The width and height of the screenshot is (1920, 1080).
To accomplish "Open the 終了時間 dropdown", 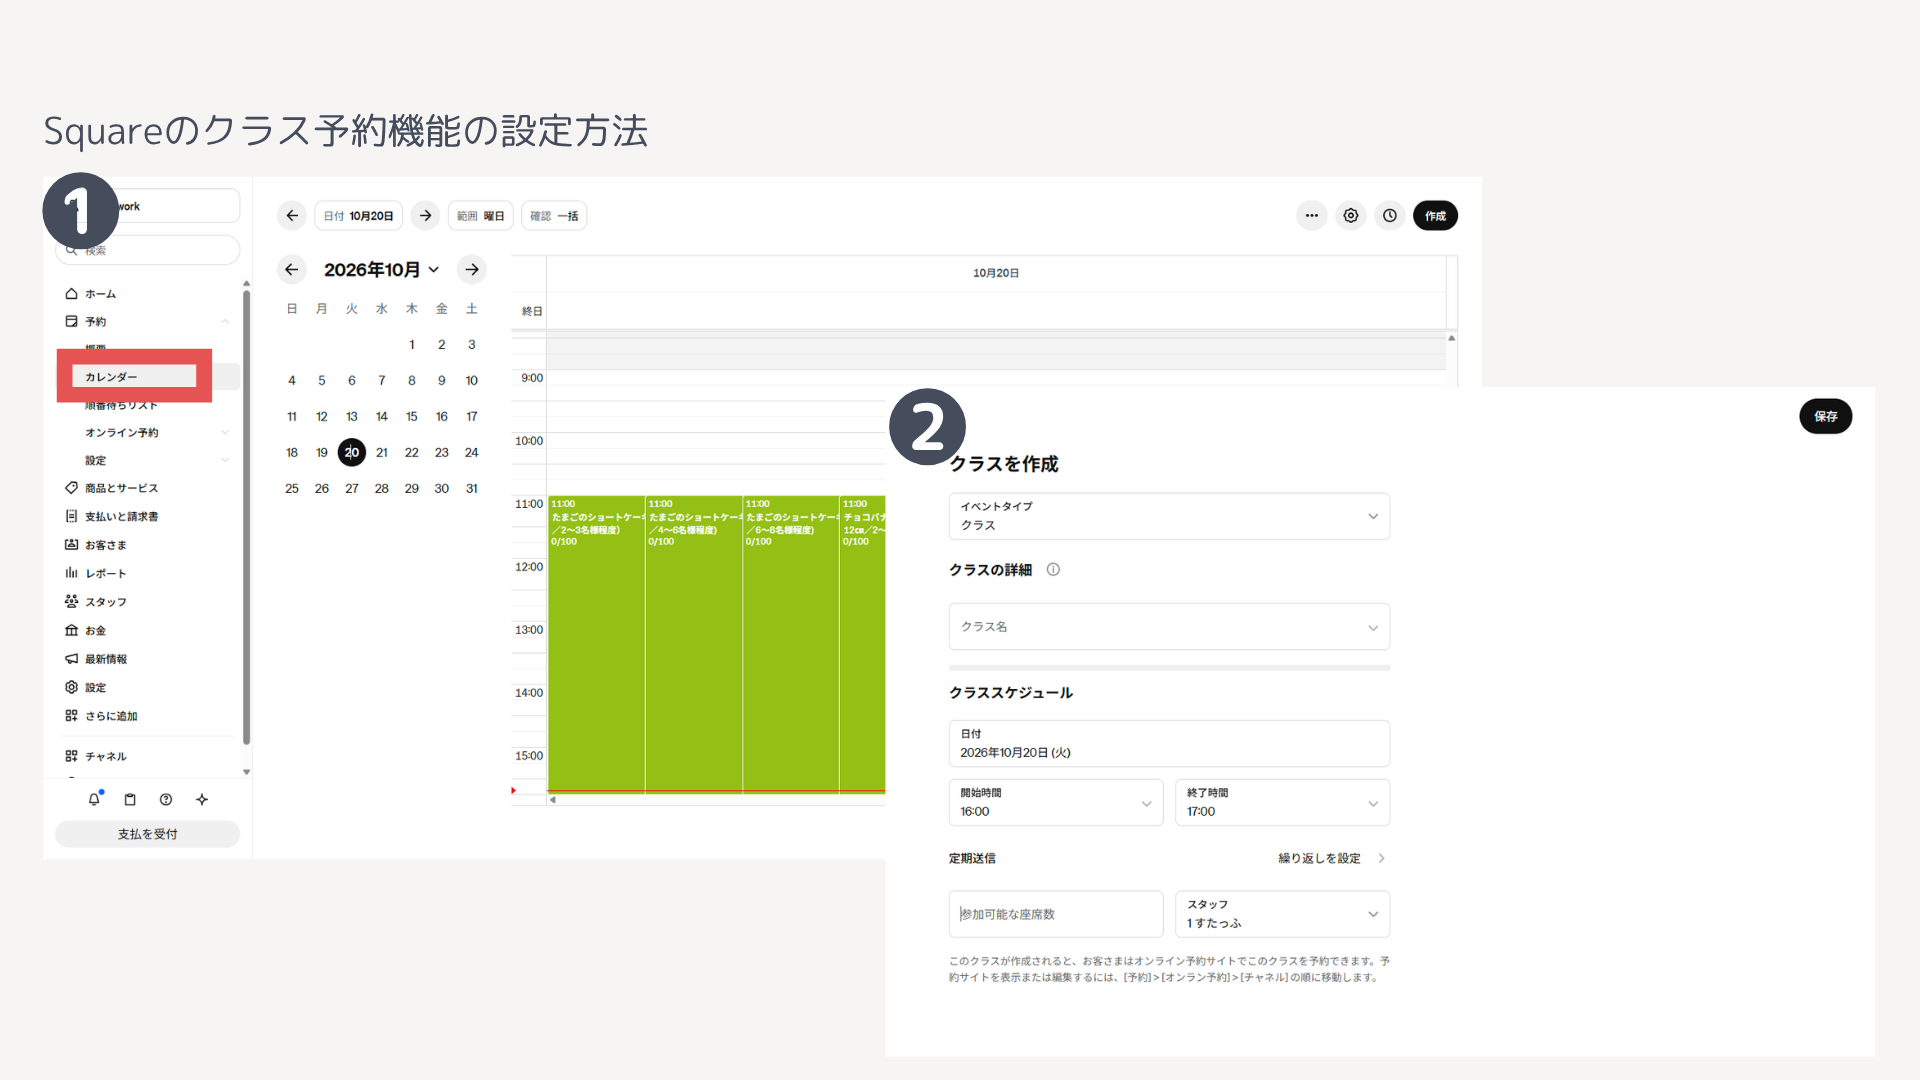I will click(x=1282, y=803).
